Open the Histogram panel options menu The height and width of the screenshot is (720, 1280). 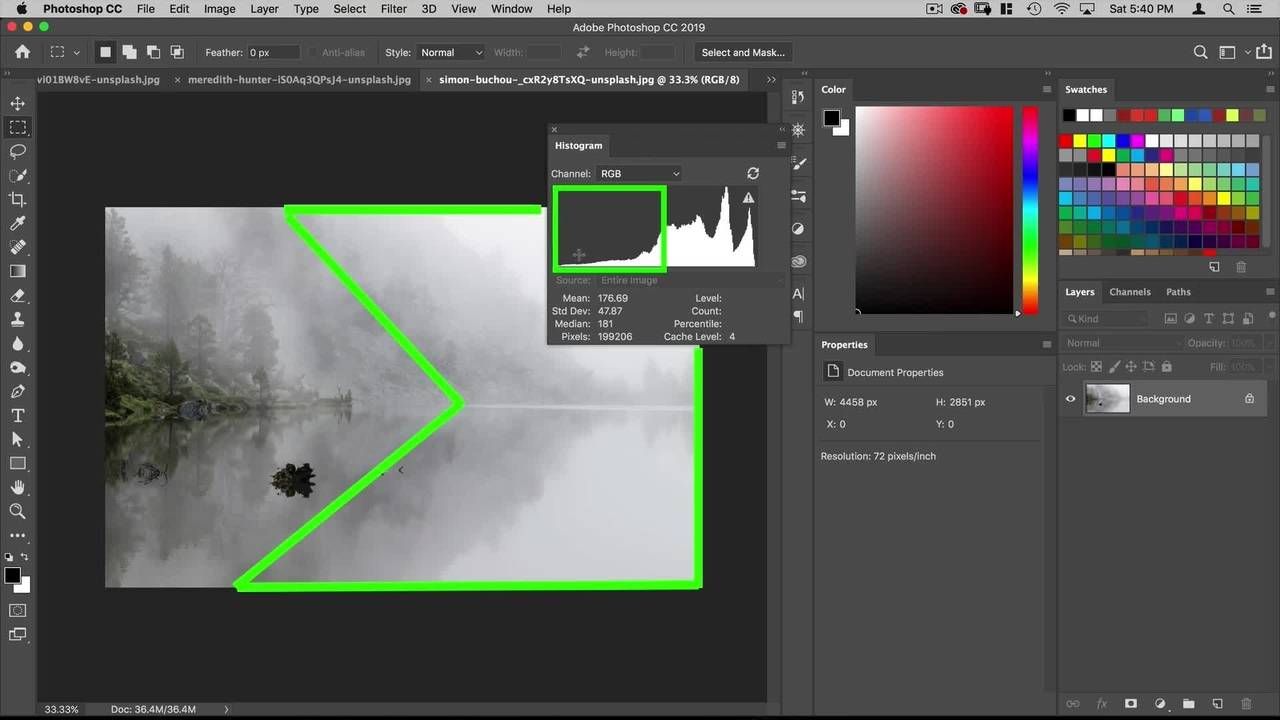tap(781, 145)
